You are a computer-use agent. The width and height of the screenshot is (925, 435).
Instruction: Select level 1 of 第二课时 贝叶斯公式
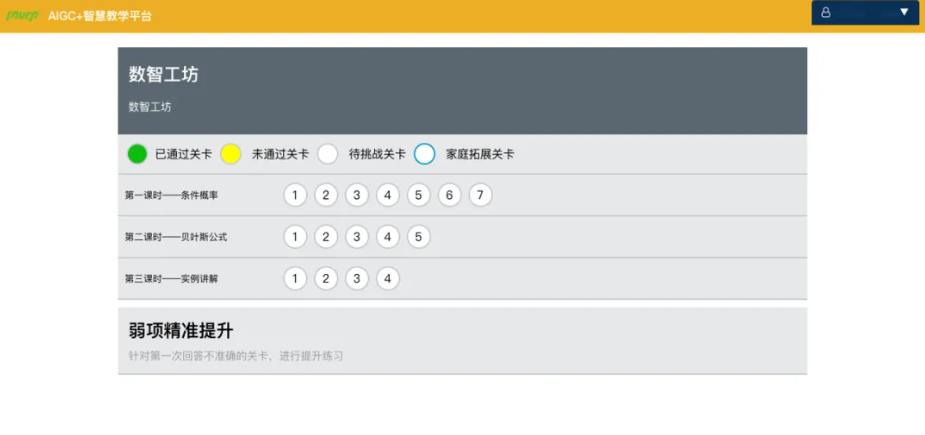coord(295,237)
